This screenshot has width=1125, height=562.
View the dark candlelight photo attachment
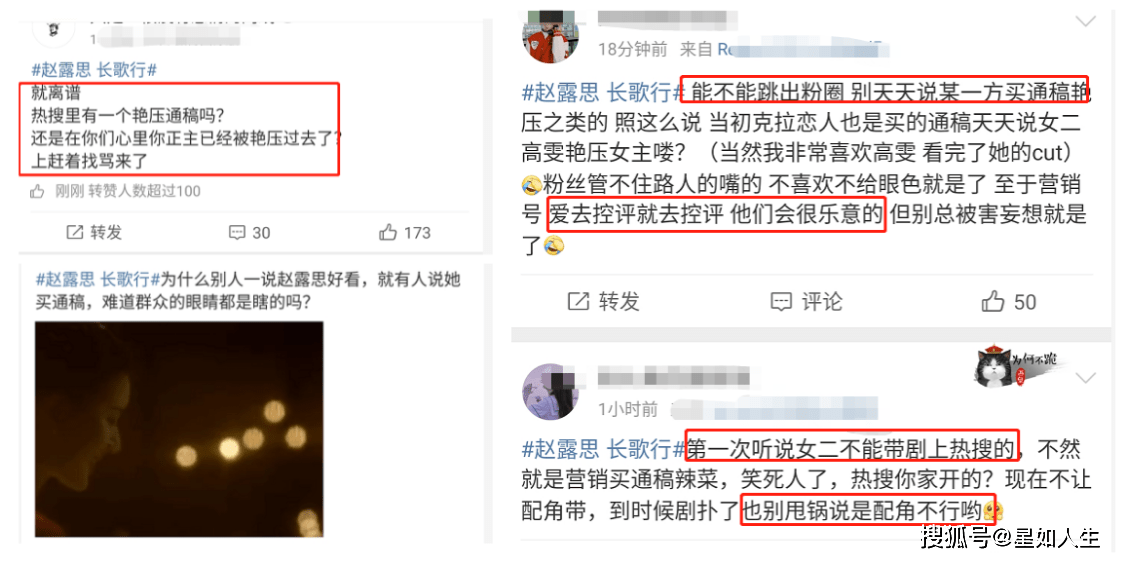point(179,429)
